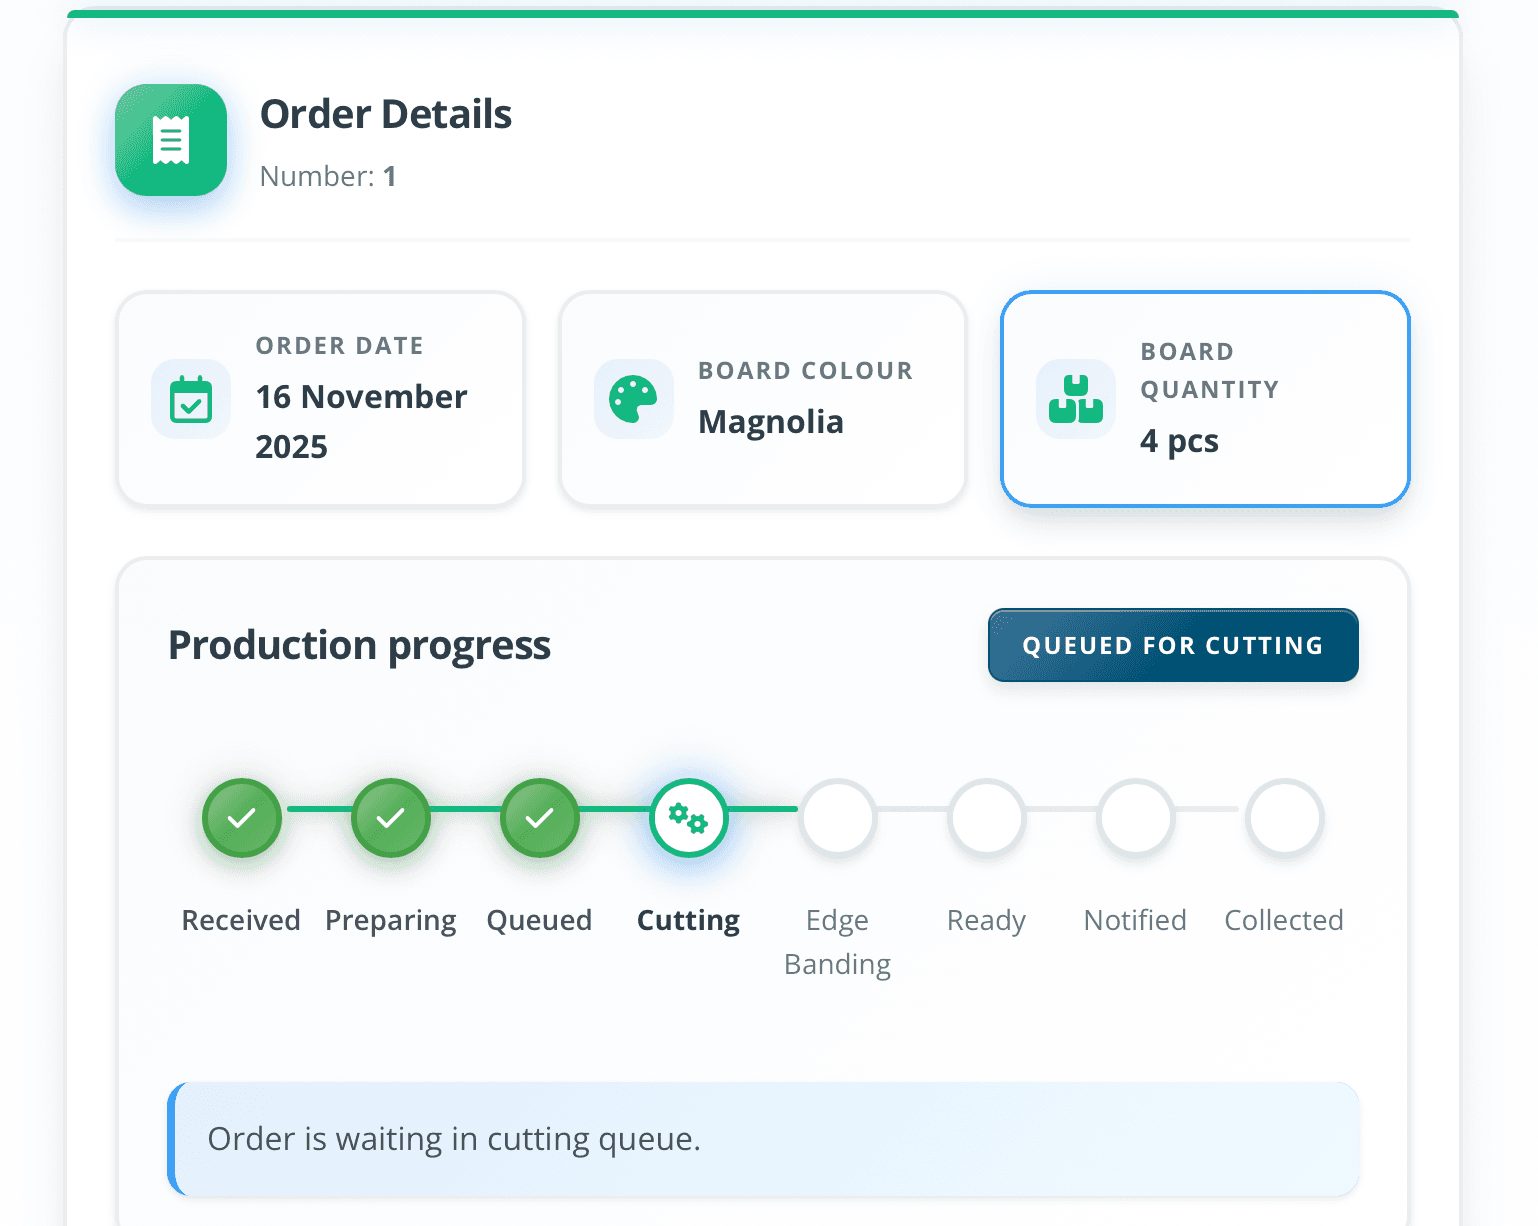Image resolution: width=1538 pixels, height=1226 pixels.
Task: Select the Notified step on the progress bar
Action: click(1135, 818)
